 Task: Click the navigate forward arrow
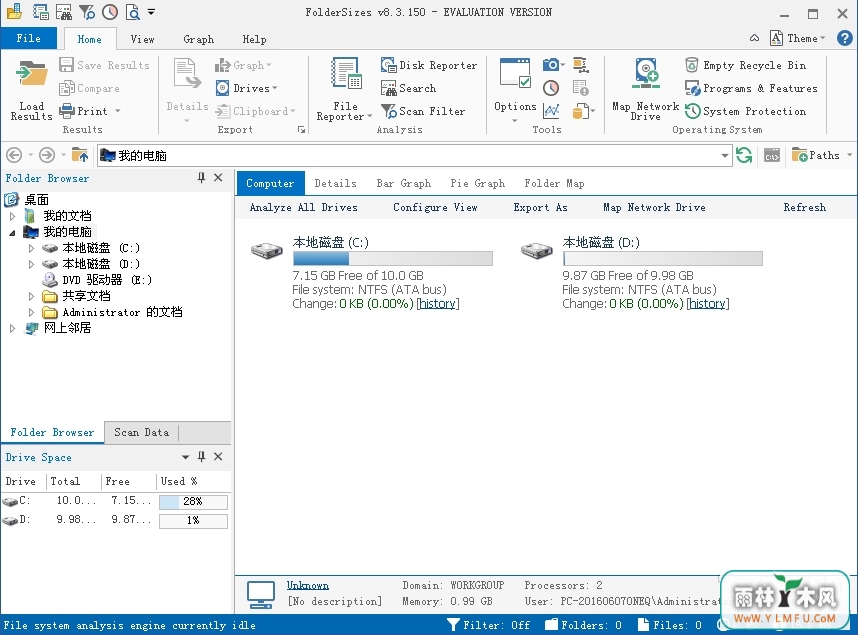pos(47,155)
